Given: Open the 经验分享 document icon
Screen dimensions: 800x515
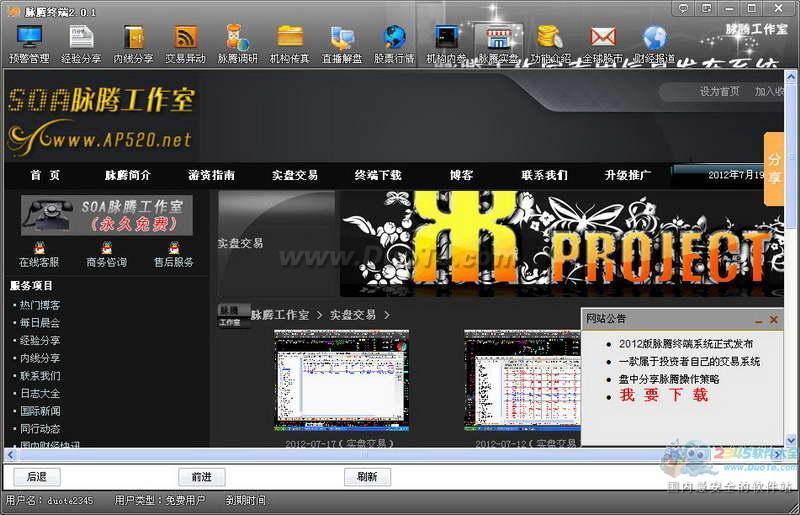Looking at the screenshot, I should [x=81, y=38].
